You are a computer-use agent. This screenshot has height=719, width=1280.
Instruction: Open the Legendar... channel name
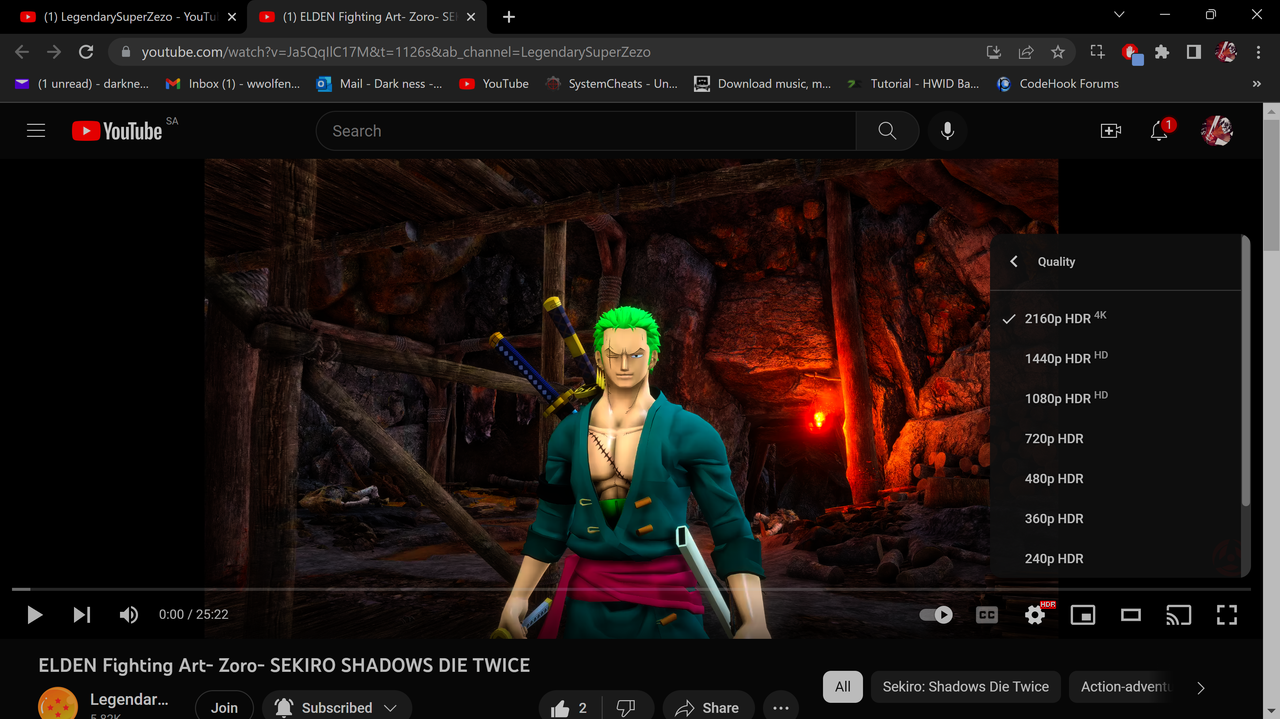coord(129,700)
